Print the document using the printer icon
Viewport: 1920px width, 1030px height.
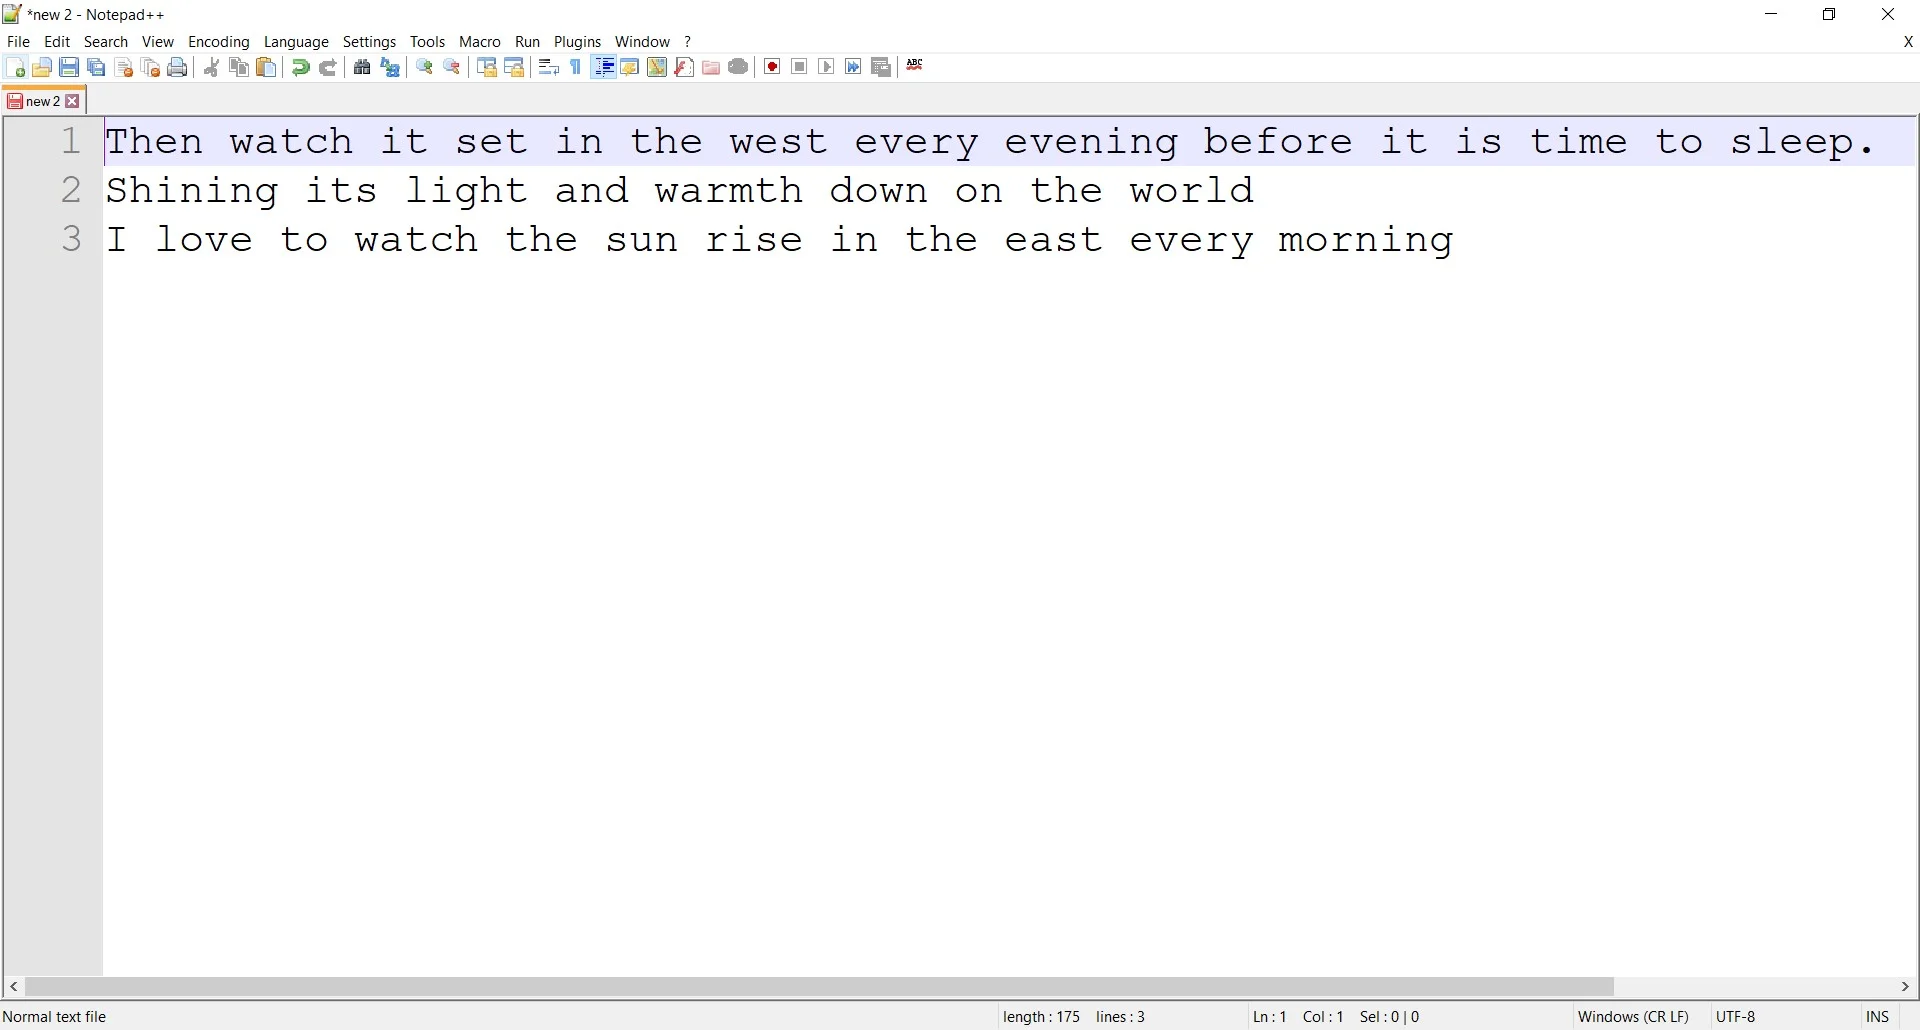(x=178, y=67)
